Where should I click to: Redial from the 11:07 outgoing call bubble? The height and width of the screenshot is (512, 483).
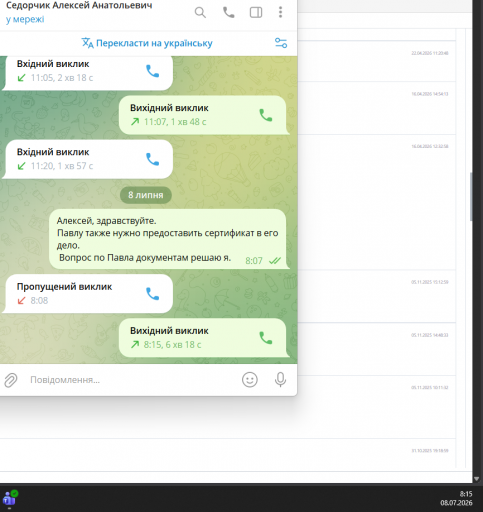pos(266,115)
